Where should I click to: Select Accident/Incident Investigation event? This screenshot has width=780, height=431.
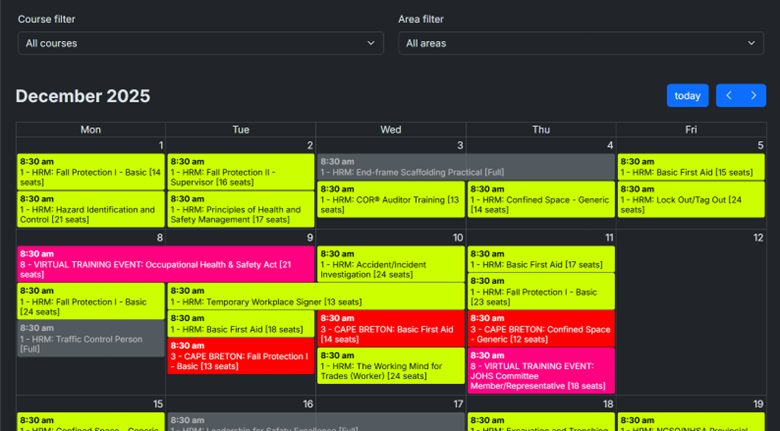[390, 264]
